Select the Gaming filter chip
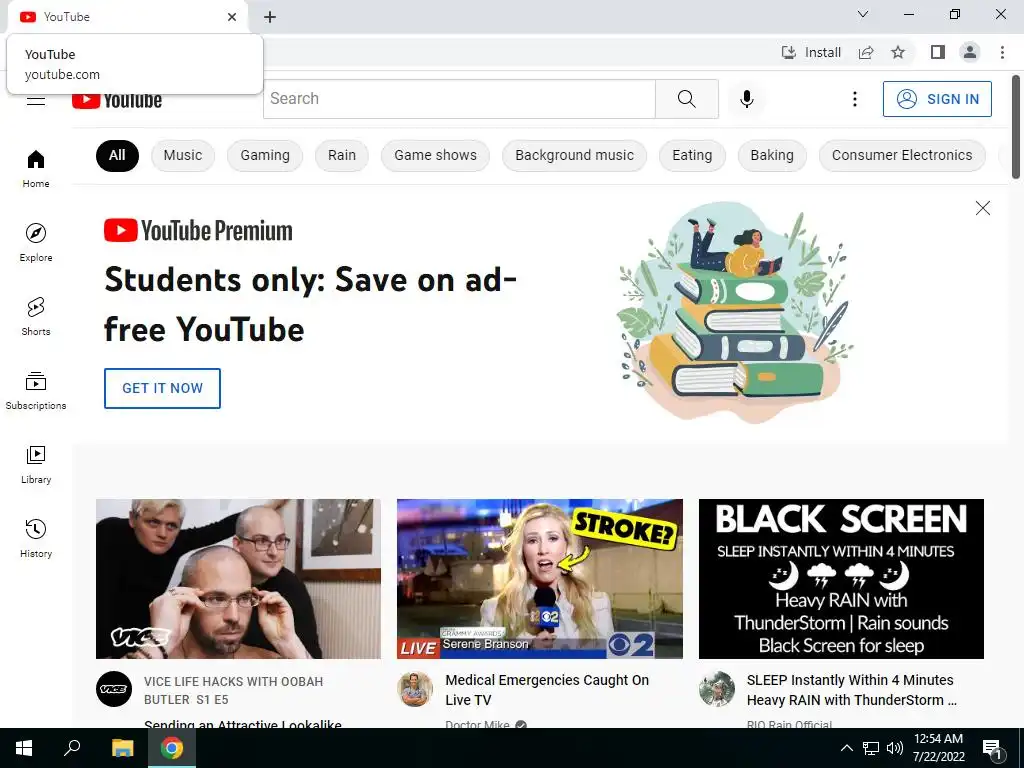Viewport: 1024px width, 768px height. (264, 155)
